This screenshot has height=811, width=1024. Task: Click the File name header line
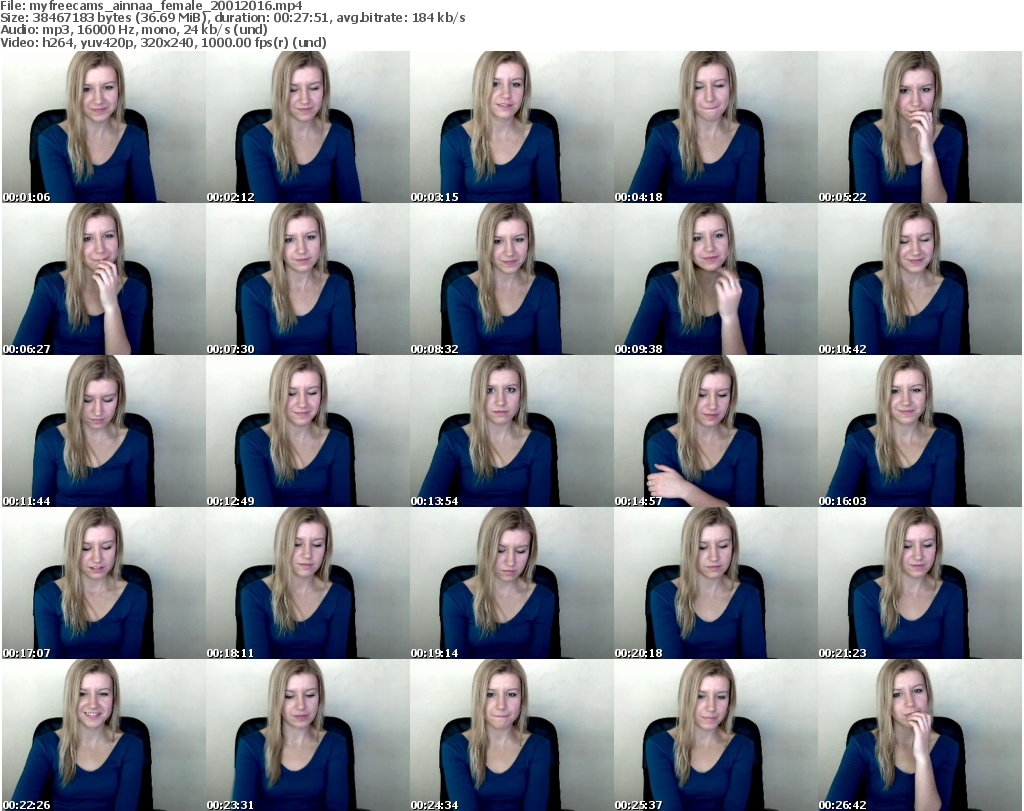tap(152, 6)
